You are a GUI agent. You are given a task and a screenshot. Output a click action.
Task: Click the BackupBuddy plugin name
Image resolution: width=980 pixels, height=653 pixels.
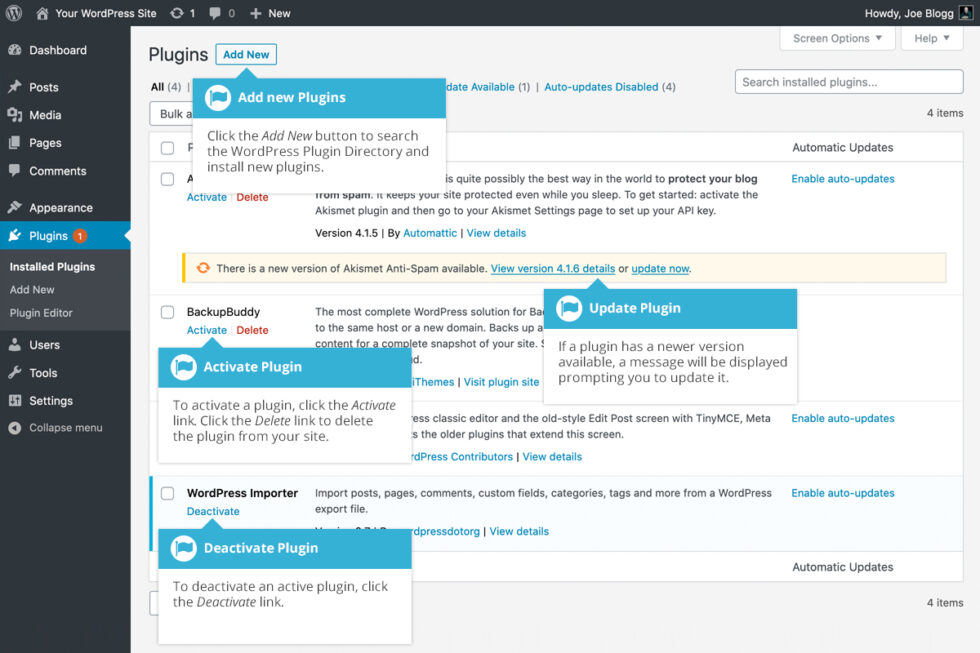pos(223,312)
